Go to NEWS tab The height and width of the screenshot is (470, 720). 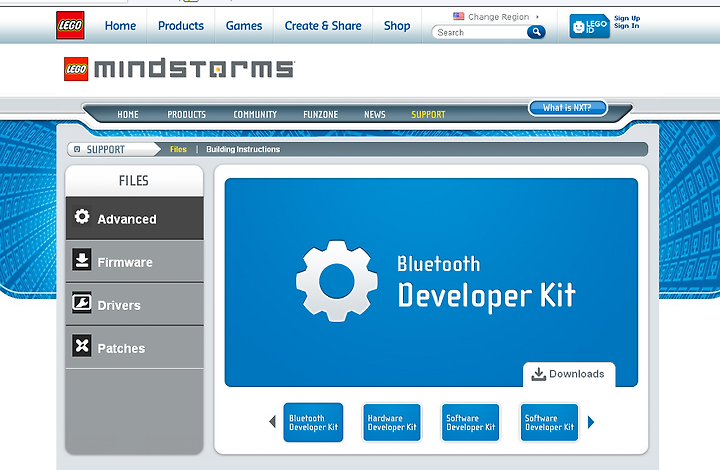[375, 114]
